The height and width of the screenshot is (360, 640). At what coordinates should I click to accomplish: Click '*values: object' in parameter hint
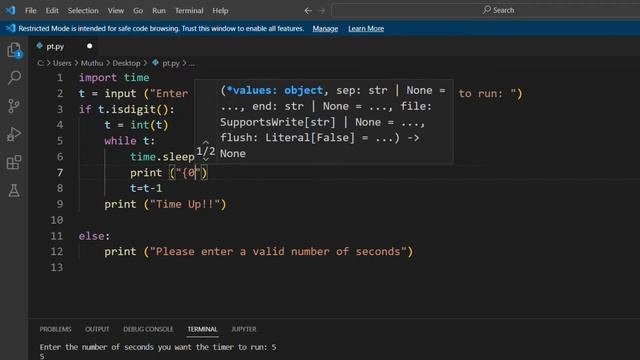275,90
